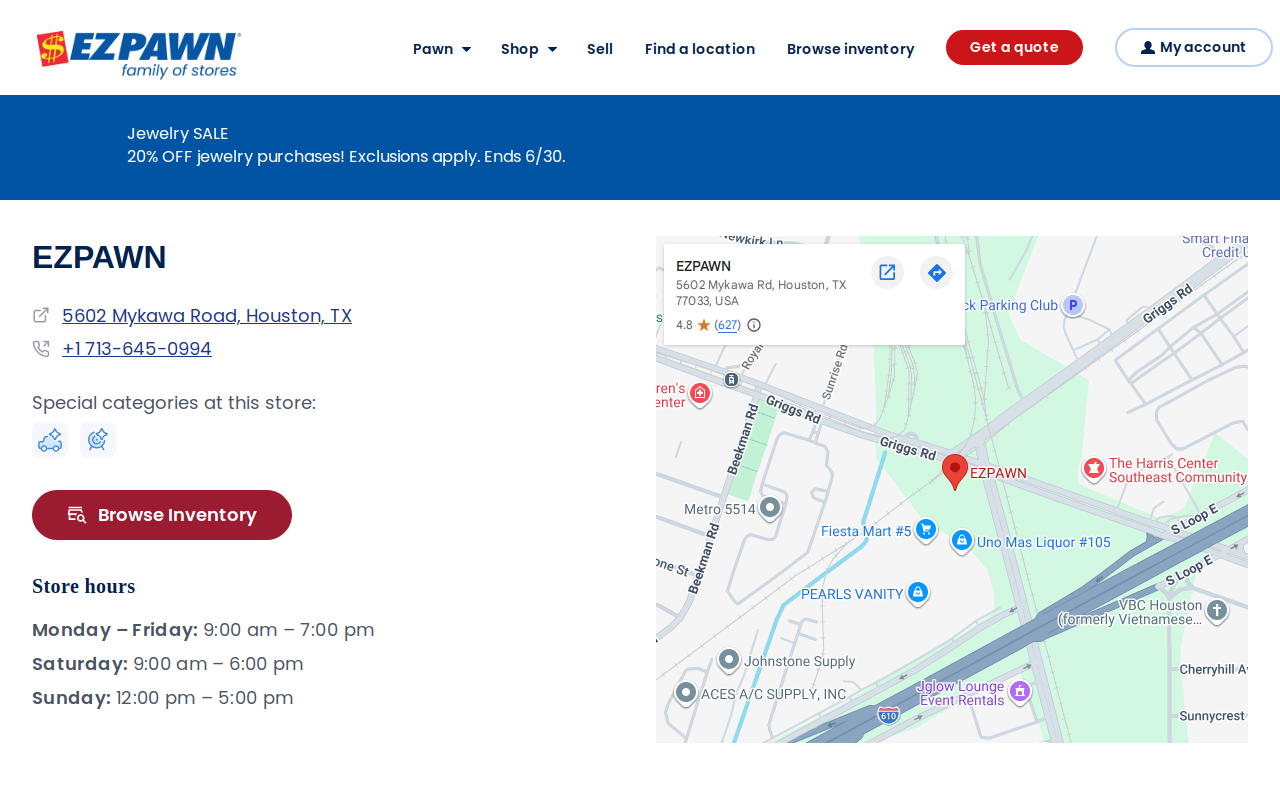Image resolution: width=1280 pixels, height=800 pixels.
Task: Click the second special category icon
Action: 98,440
